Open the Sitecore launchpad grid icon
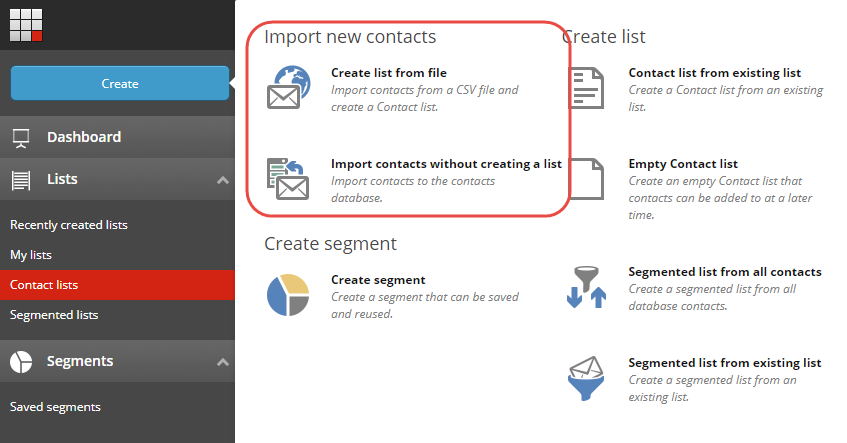Screen dimensions: 847x443 (x=26, y=25)
